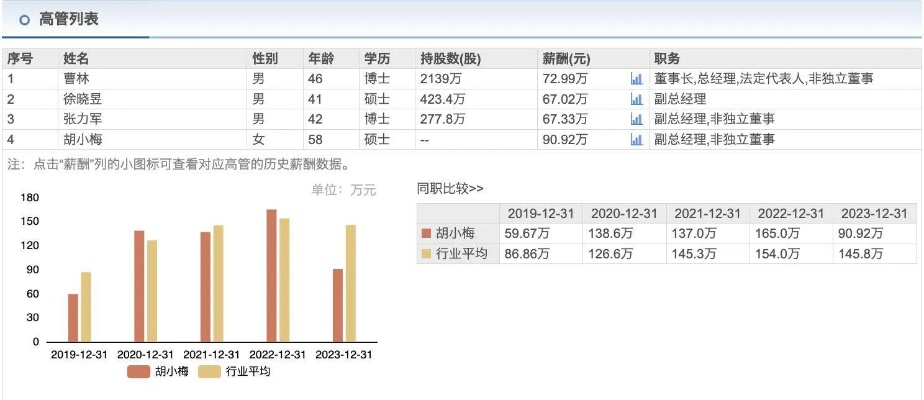Click the yellow 行业平均 swatch in comparison table
The width and height of the screenshot is (924, 400).
click(x=427, y=255)
